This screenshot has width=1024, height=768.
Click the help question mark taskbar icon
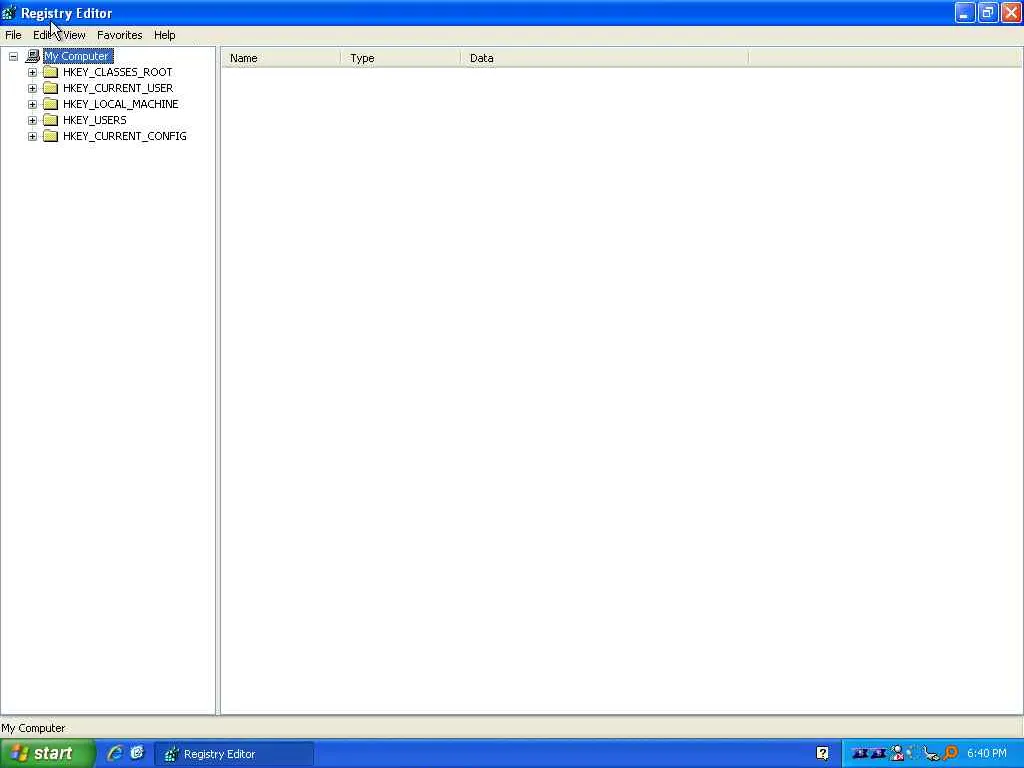(x=822, y=753)
